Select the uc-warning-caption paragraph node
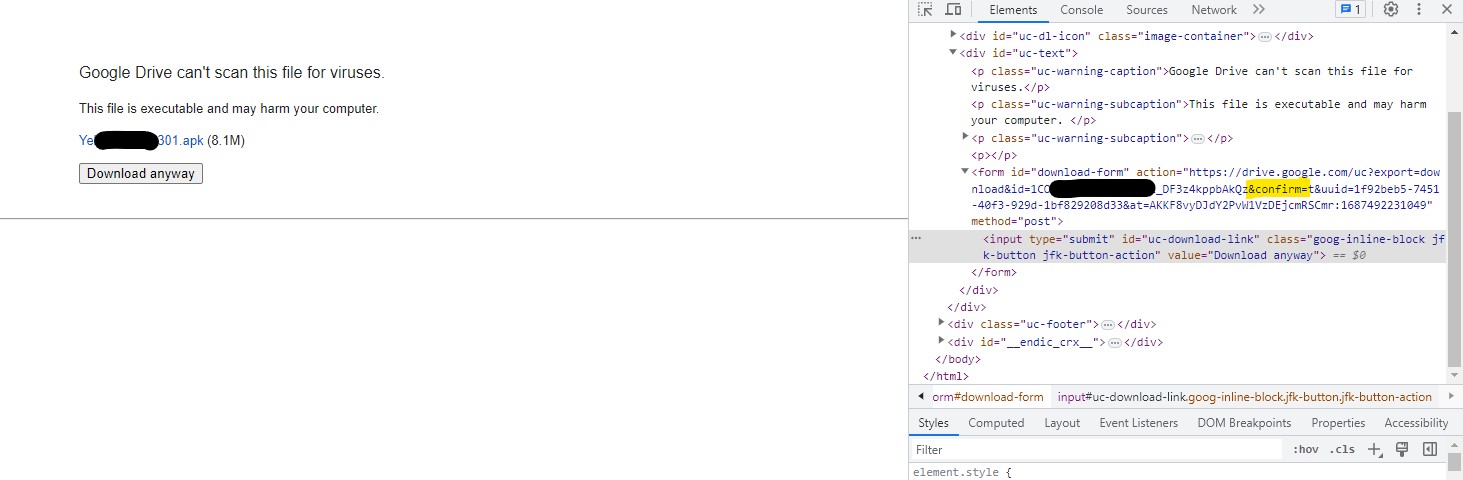Screen dimensions: 1463x480 point(1192,79)
